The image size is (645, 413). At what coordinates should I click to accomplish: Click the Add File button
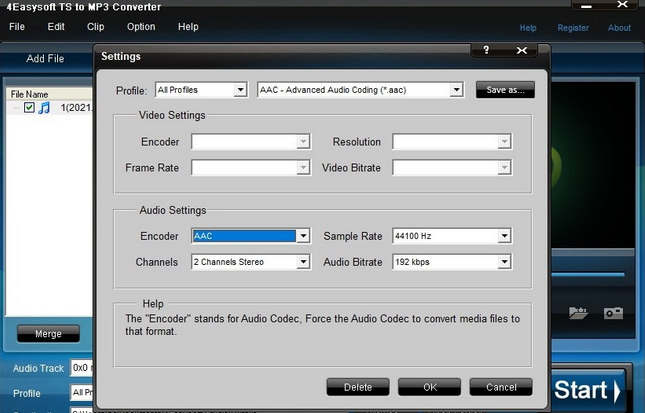(45, 59)
